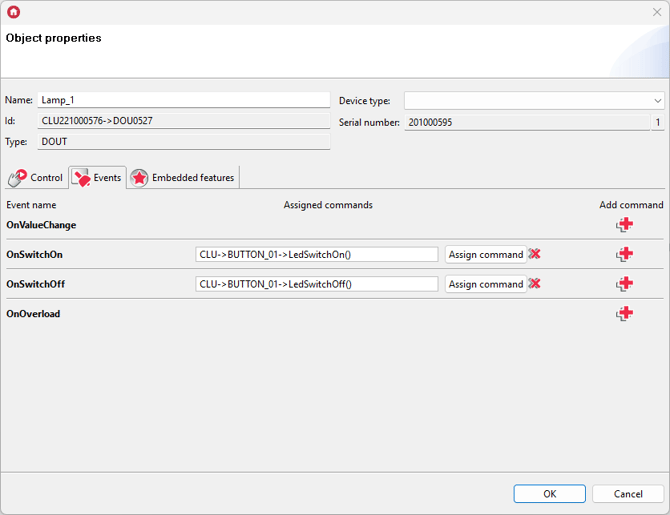Click the Serial number field
Screen dimensions: 670x515
(526, 122)
